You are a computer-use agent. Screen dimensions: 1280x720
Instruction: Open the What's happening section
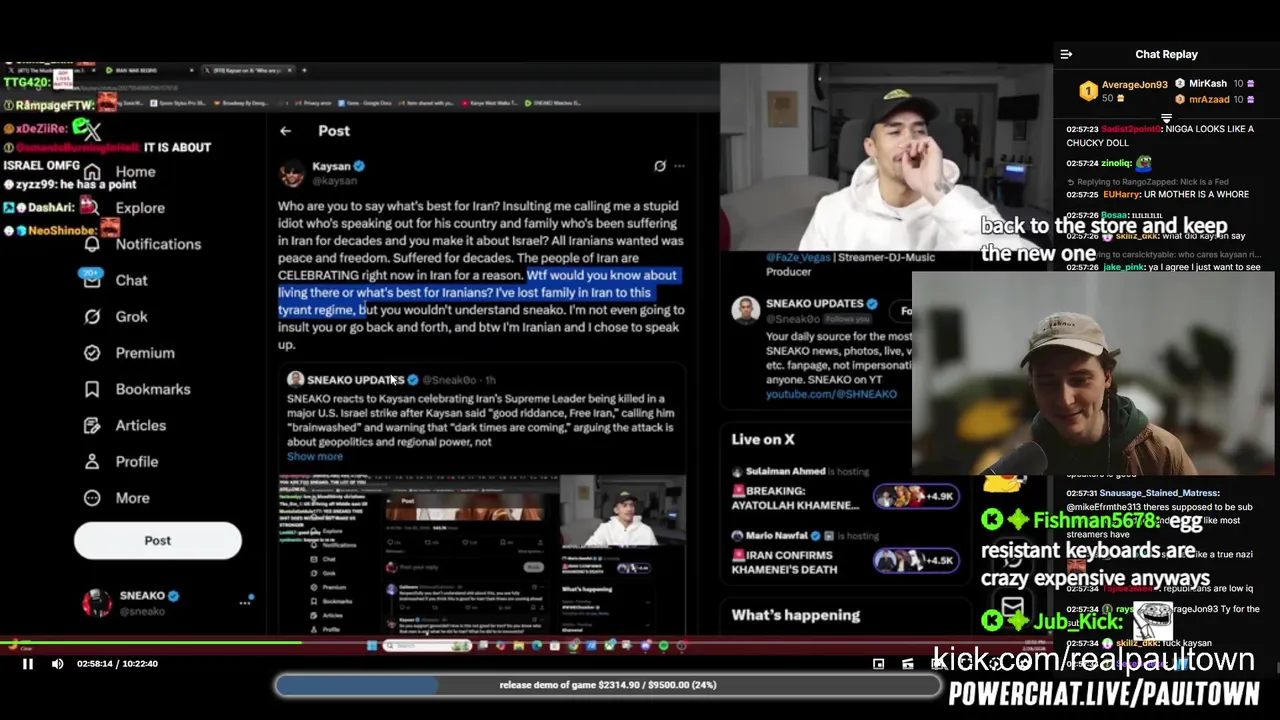(x=795, y=616)
